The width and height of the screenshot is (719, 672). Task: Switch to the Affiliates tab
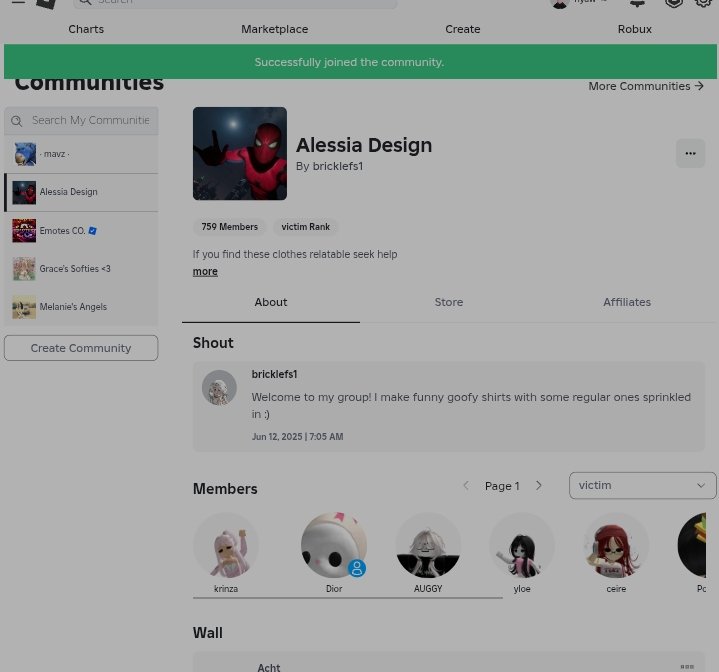coord(626,303)
